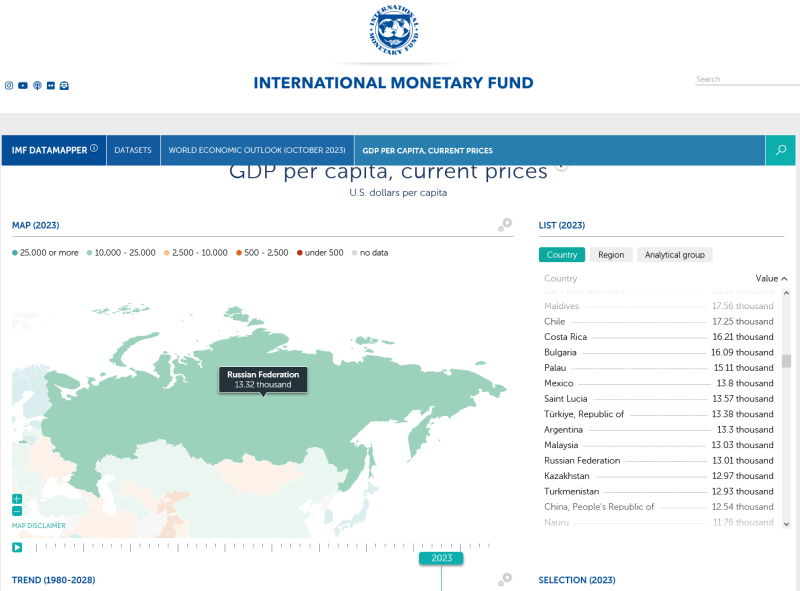The image size is (800, 591).
Task: Zoom in on the map
Action: (17, 499)
